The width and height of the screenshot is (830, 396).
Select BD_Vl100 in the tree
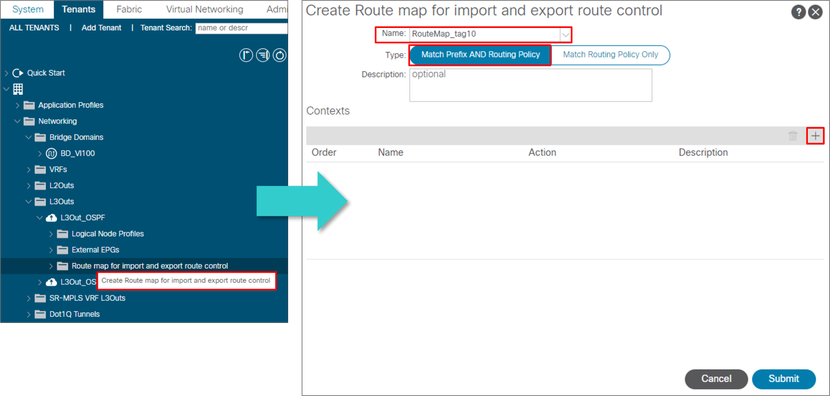(78, 154)
